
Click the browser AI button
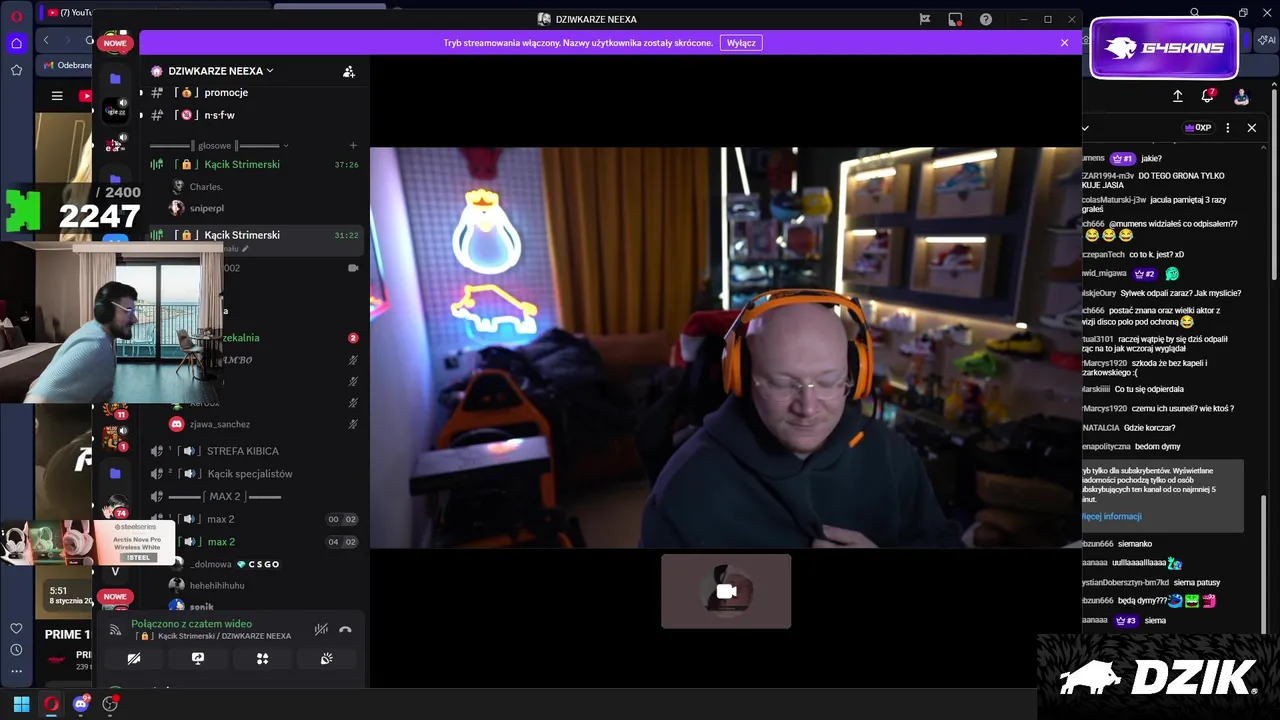click(1268, 40)
